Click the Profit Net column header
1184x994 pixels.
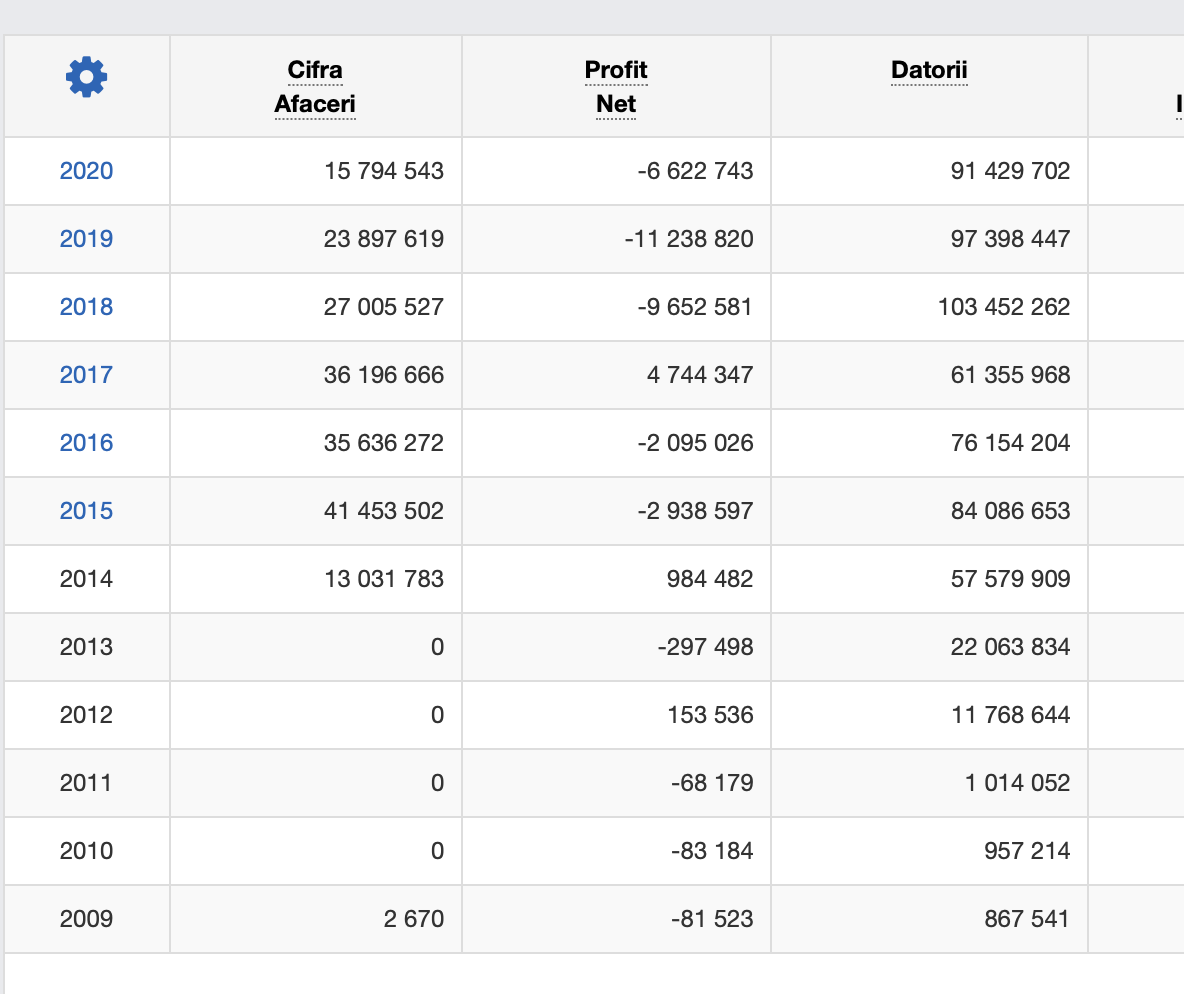pos(616,87)
